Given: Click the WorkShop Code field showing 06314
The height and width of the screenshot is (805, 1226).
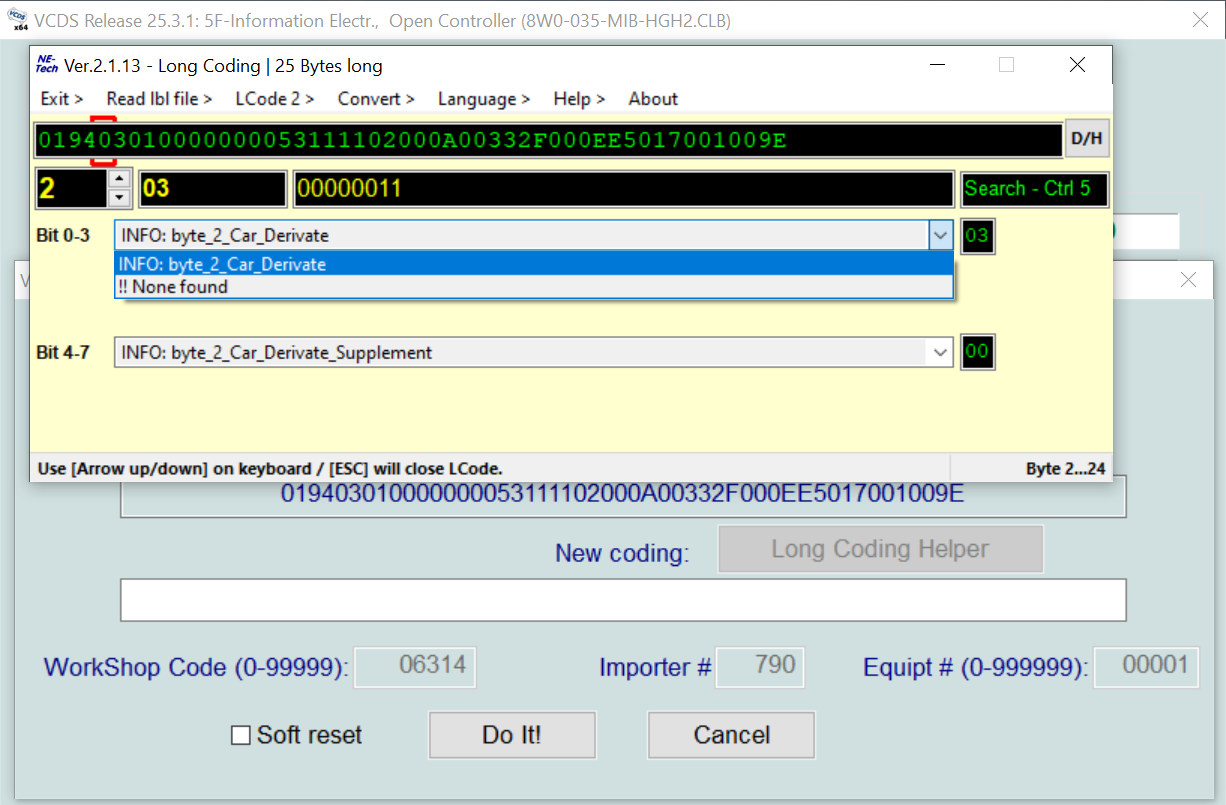Looking at the screenshot, I should (x=415, y=667).
